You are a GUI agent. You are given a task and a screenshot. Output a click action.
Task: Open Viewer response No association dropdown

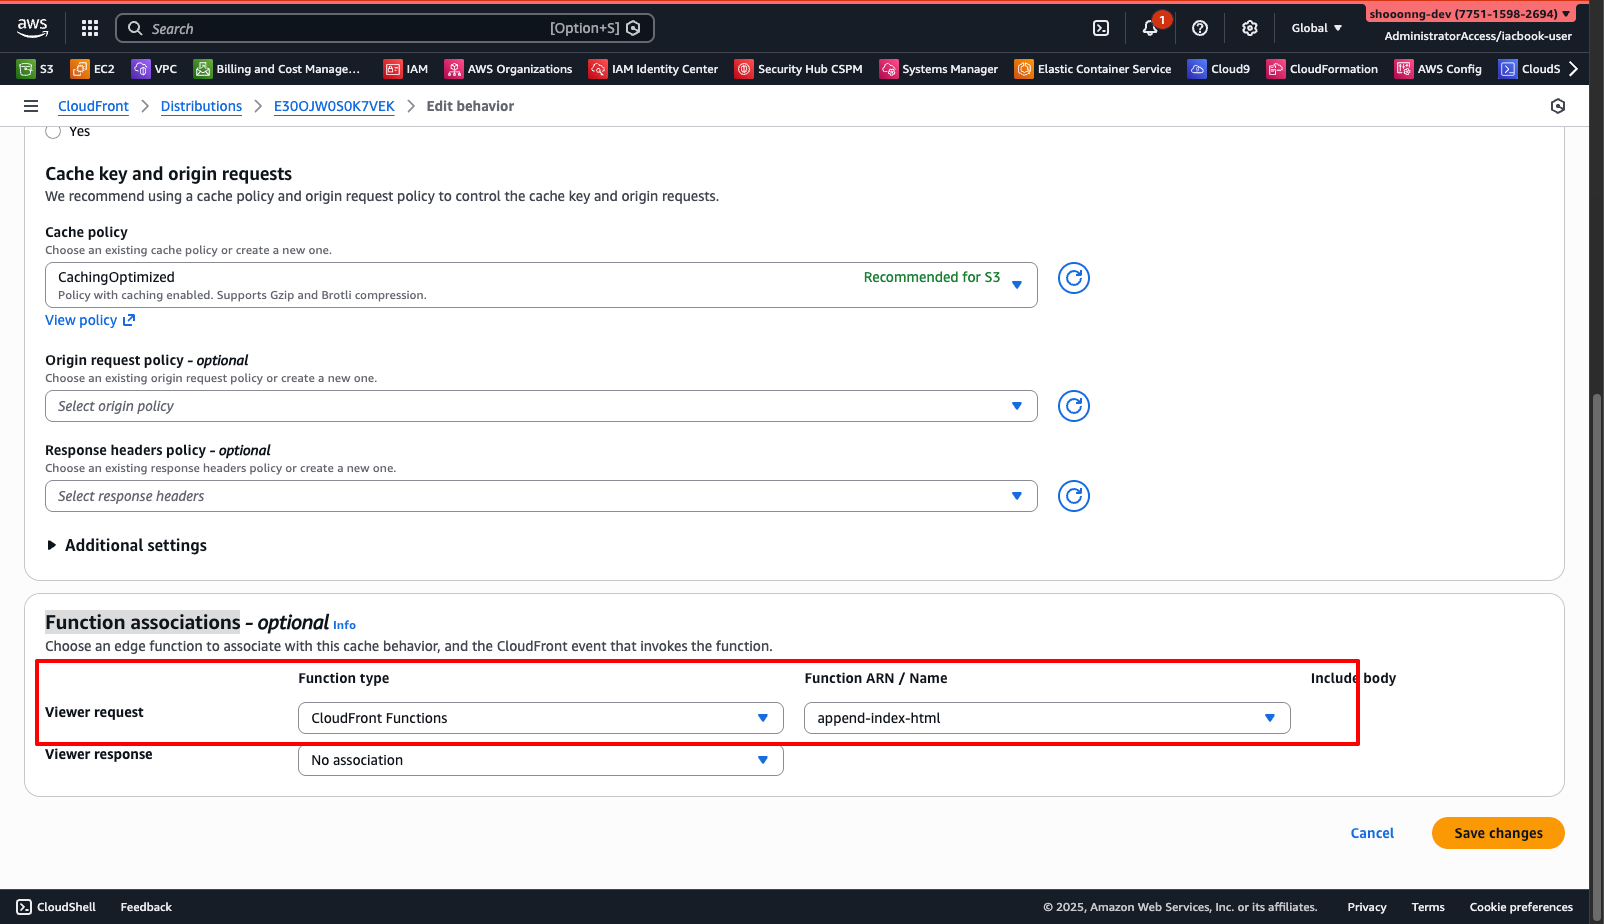[x=541, y=760]
